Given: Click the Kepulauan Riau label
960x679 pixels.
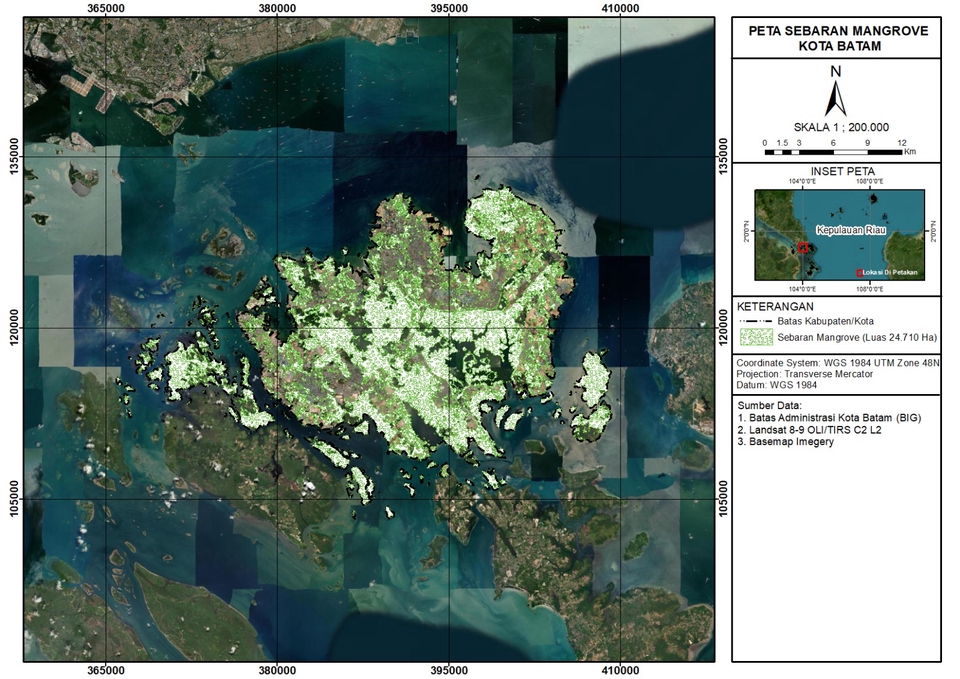Looking at the screenshot, I should tap(852, 229).
